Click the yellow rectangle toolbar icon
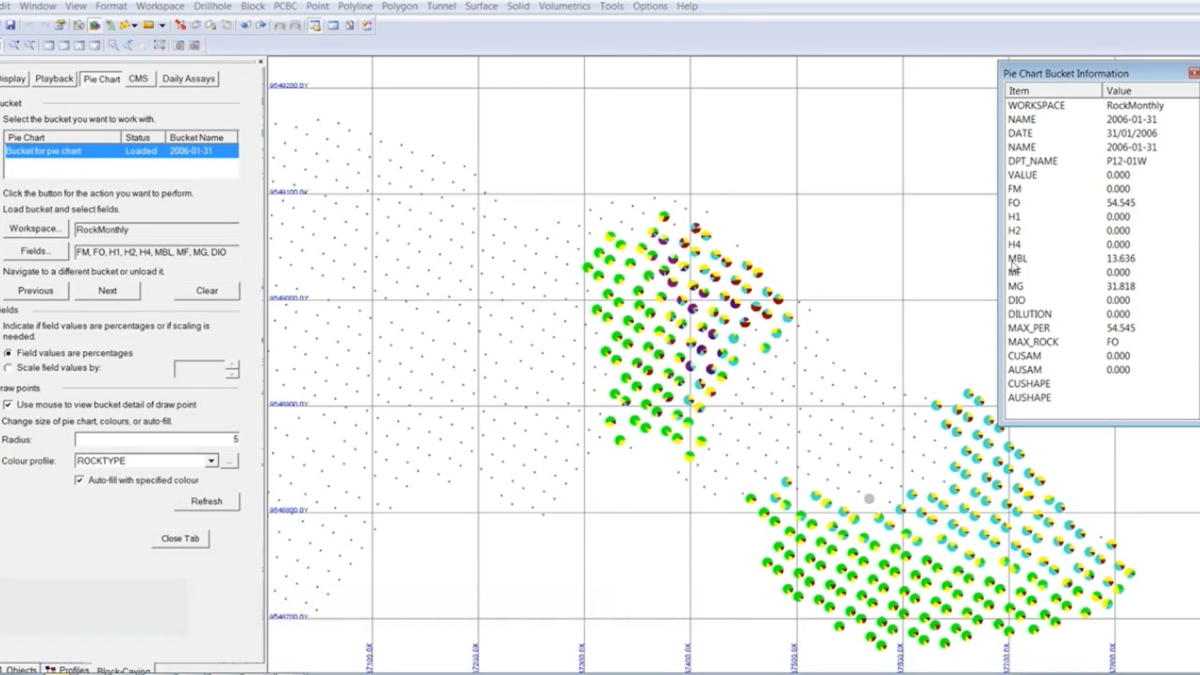 coord(148,25)
